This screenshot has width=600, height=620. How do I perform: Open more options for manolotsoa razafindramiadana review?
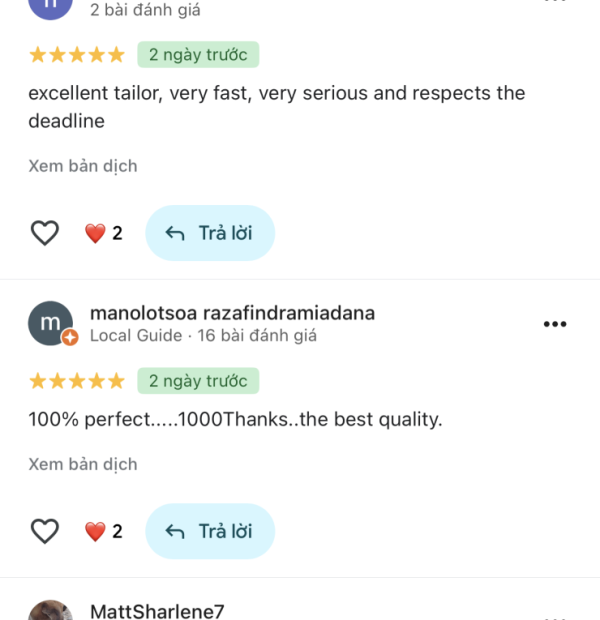[554, 324]
